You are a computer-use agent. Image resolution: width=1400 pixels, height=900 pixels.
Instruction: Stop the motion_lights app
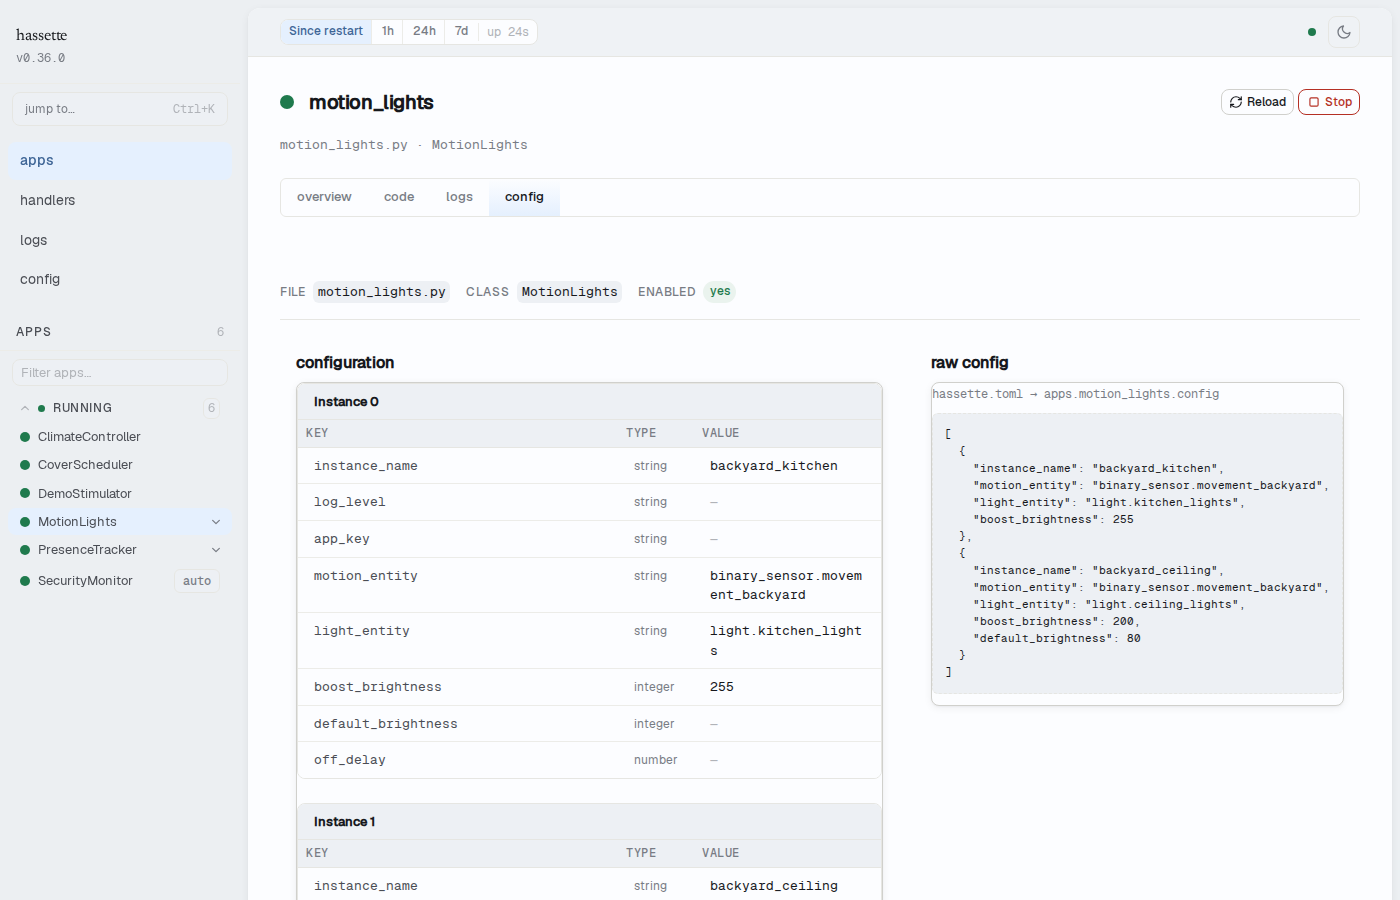coord(1329,102)
